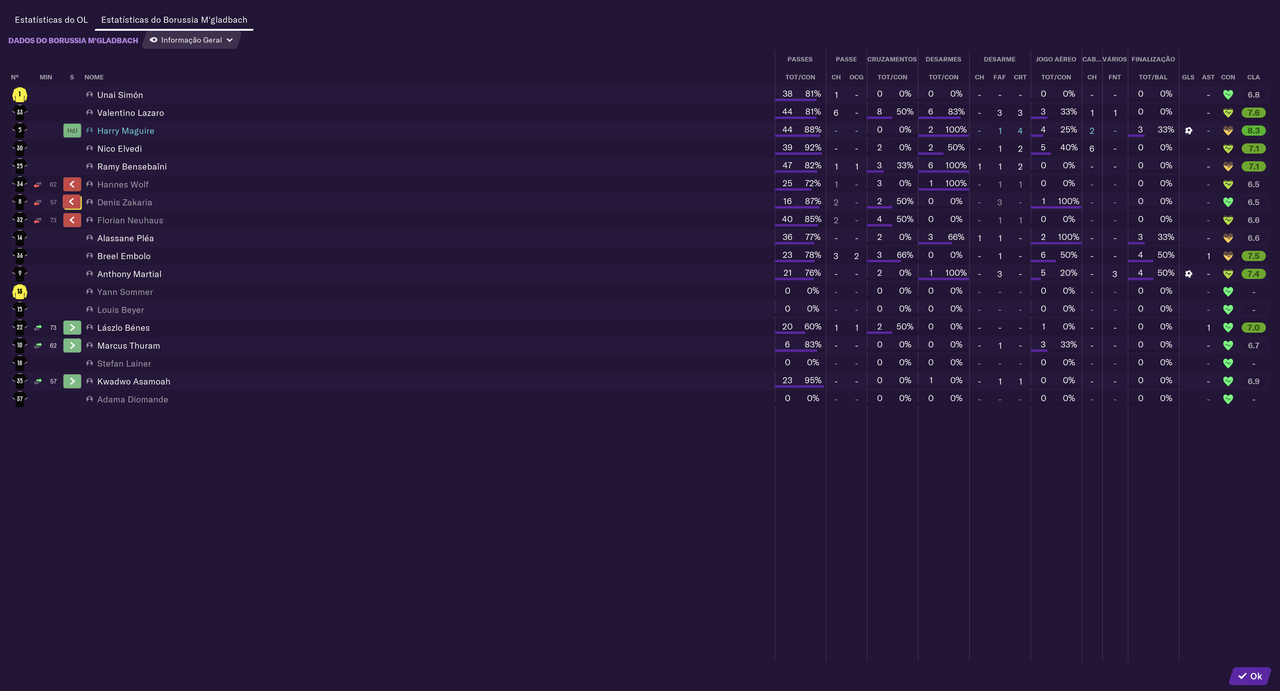This screenshot has width=1280, height=691.
Task: Open Harry Maguire's player name link
Action: tap(126, 131)
